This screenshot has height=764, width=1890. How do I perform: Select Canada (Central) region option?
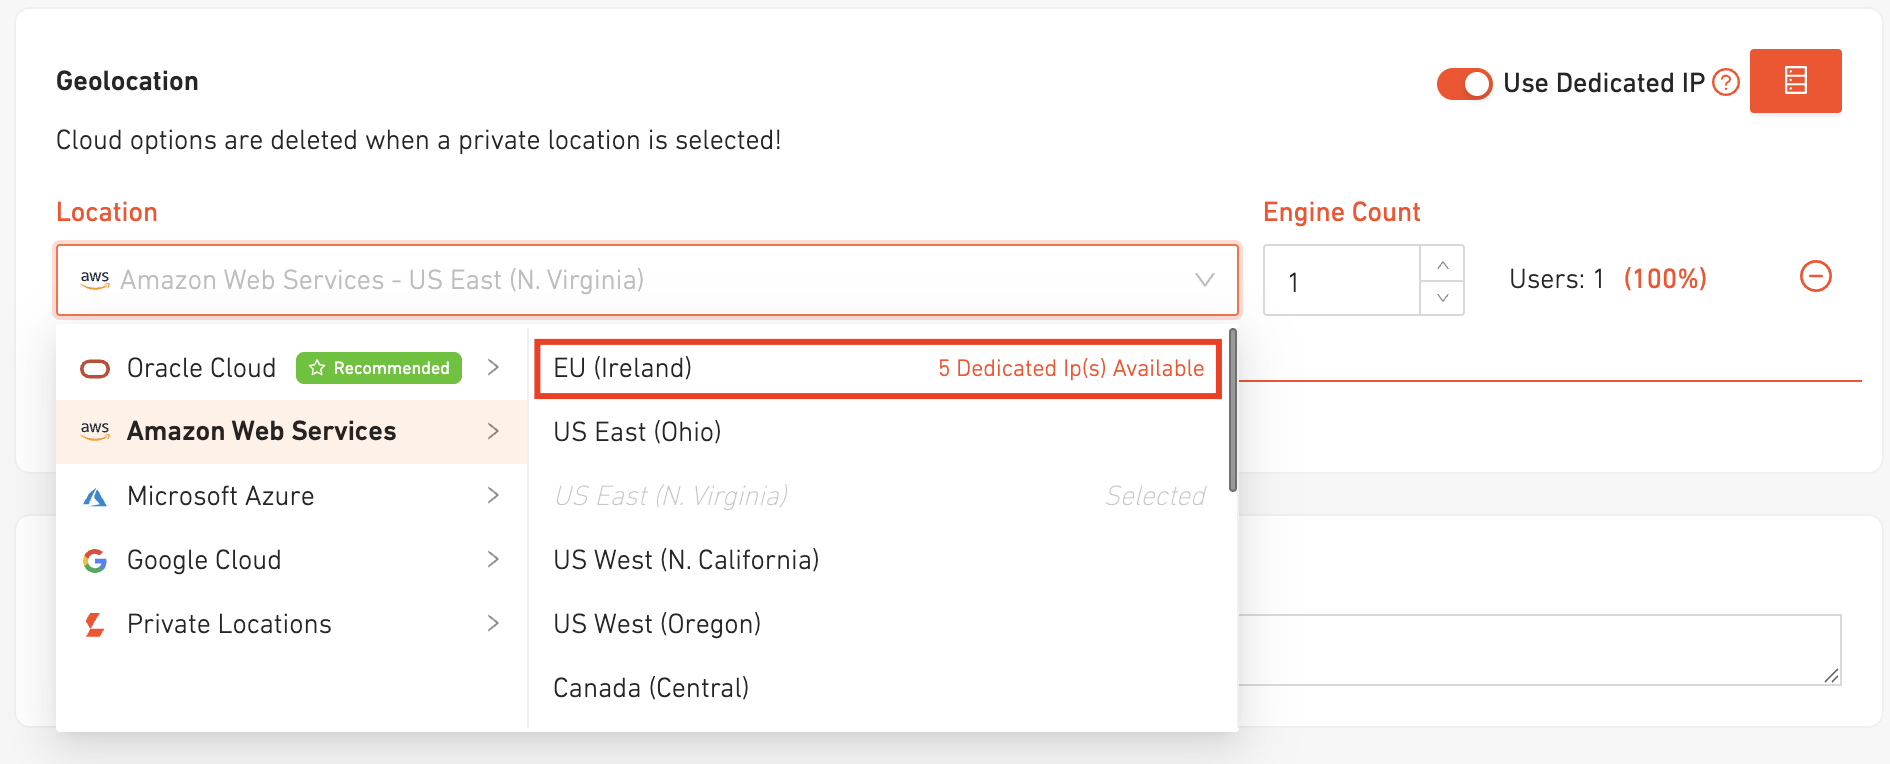pos(651,688)
